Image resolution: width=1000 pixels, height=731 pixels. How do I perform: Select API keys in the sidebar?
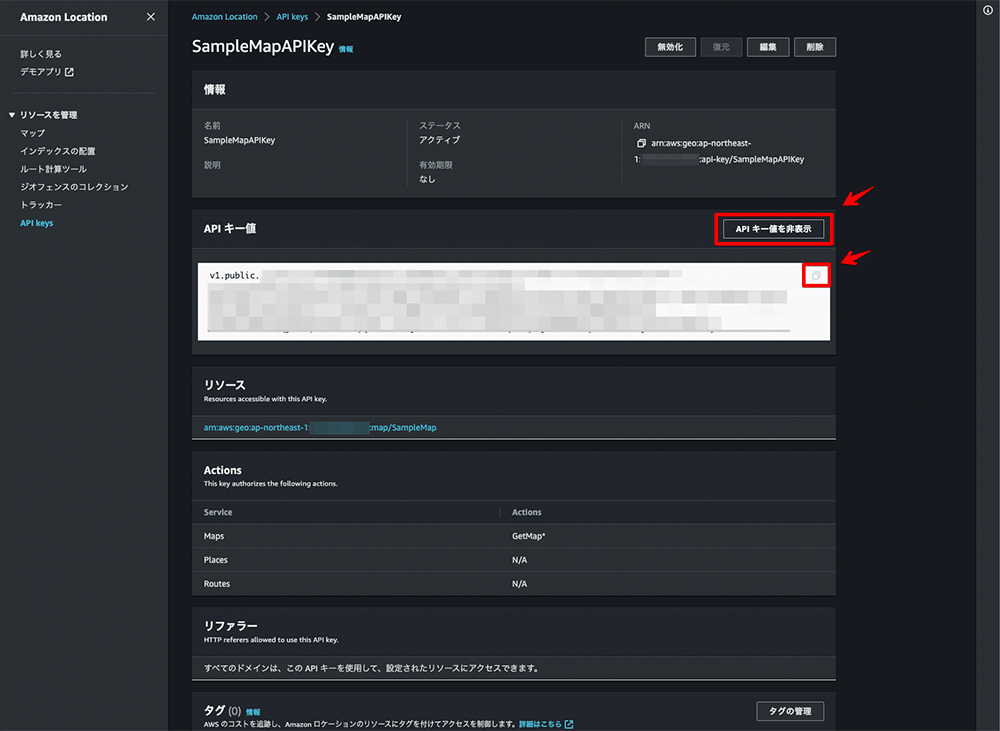(36, 223)
